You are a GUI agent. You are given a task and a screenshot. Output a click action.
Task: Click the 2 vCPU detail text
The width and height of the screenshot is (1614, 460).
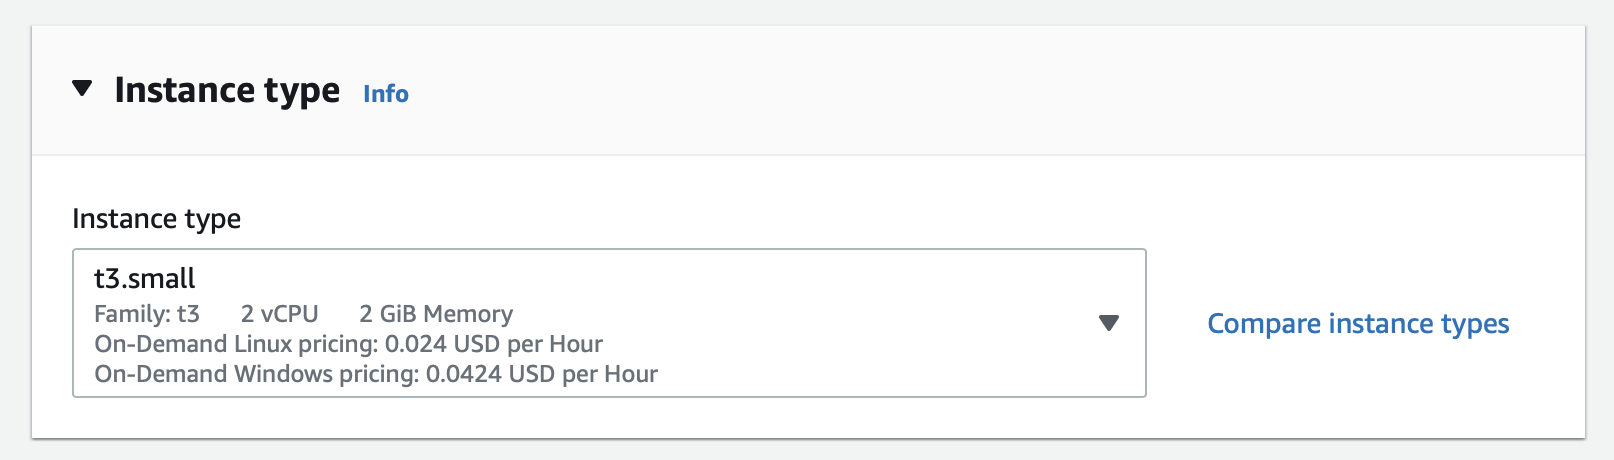point(279,314)
